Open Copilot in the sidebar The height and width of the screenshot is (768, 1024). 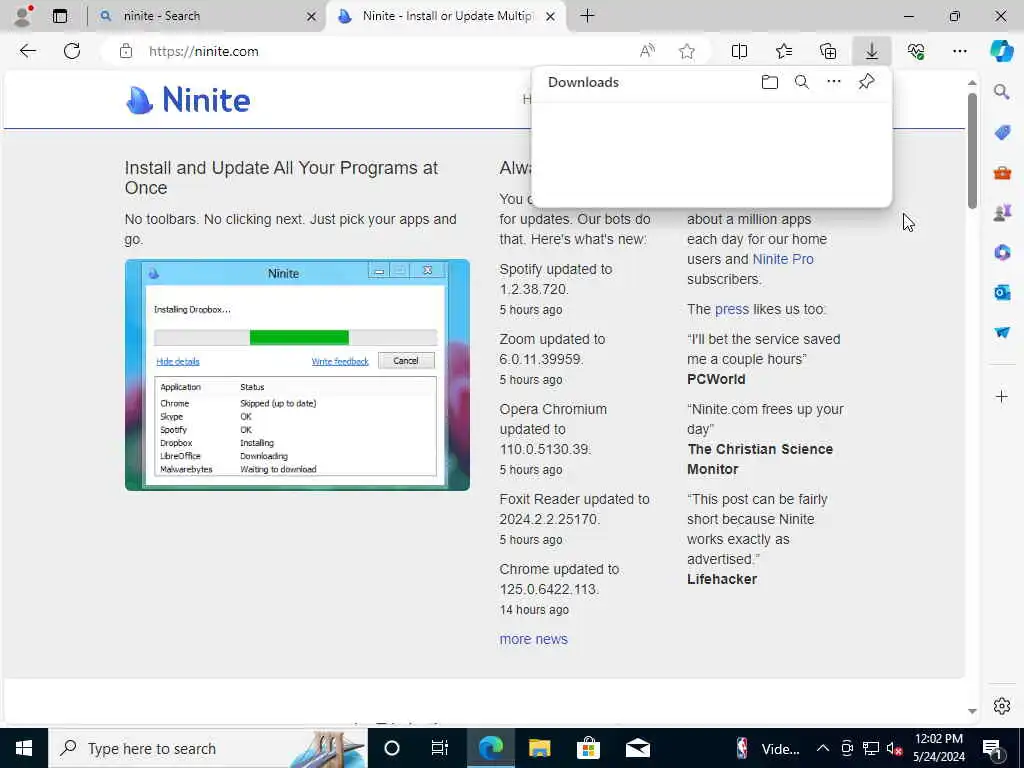point(1001,51)
